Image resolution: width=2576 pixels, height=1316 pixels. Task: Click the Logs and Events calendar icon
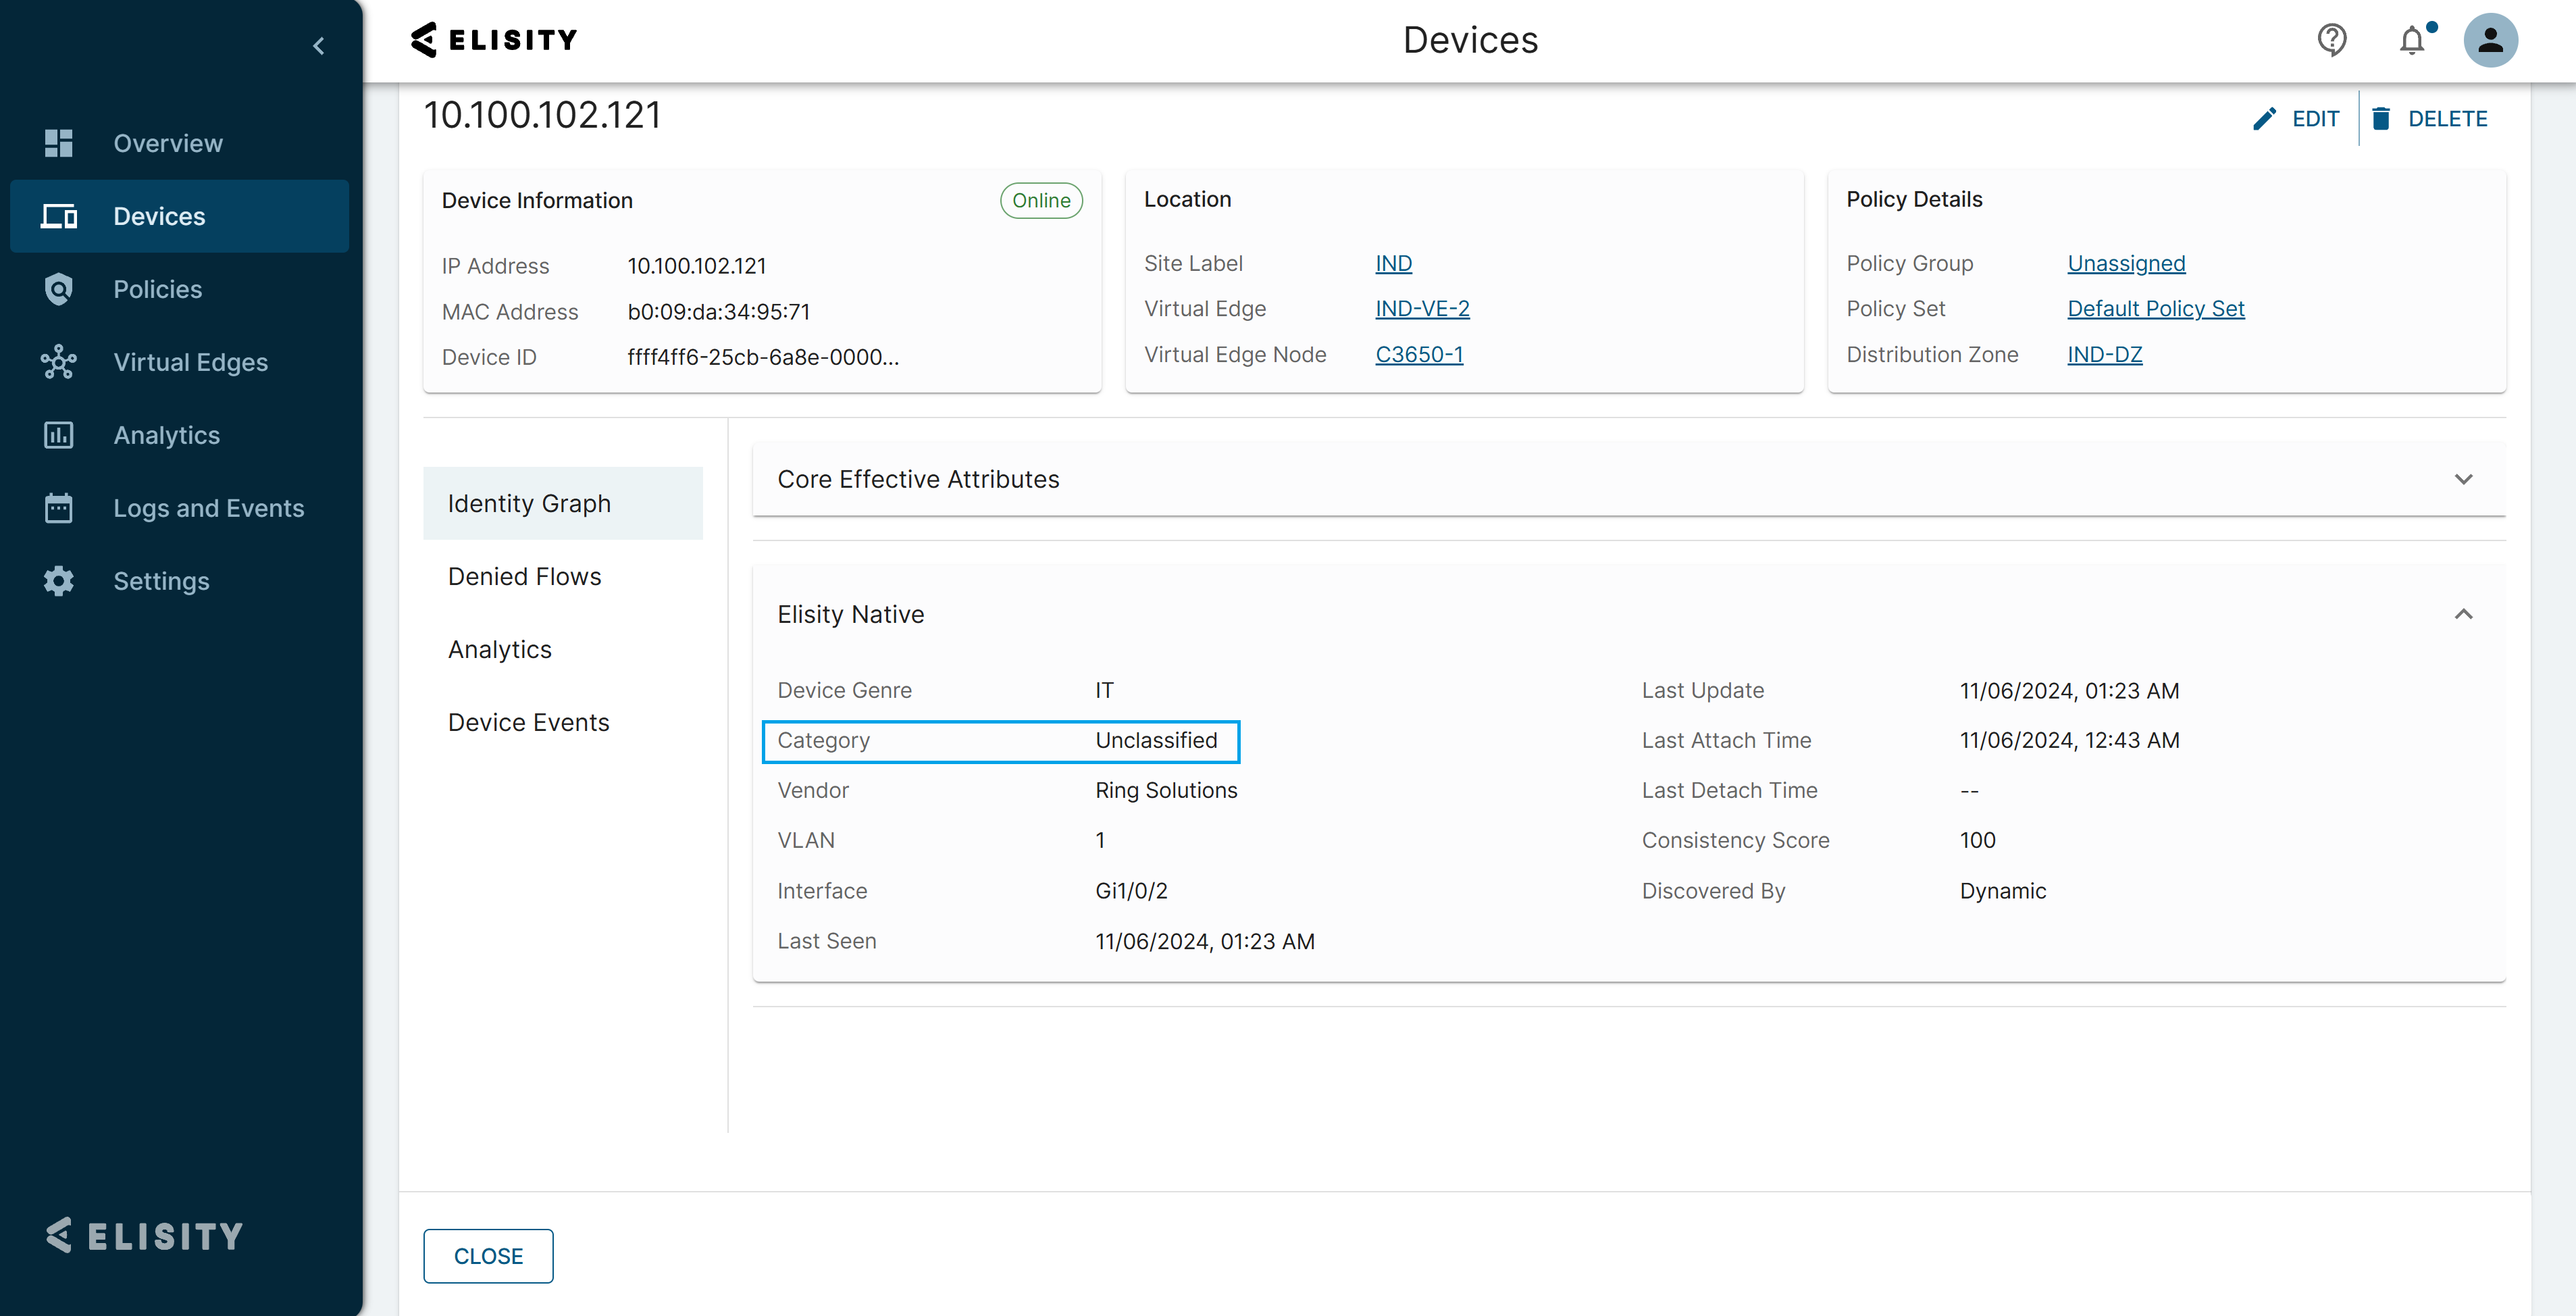pyautogui.click(x=59, y=508)
